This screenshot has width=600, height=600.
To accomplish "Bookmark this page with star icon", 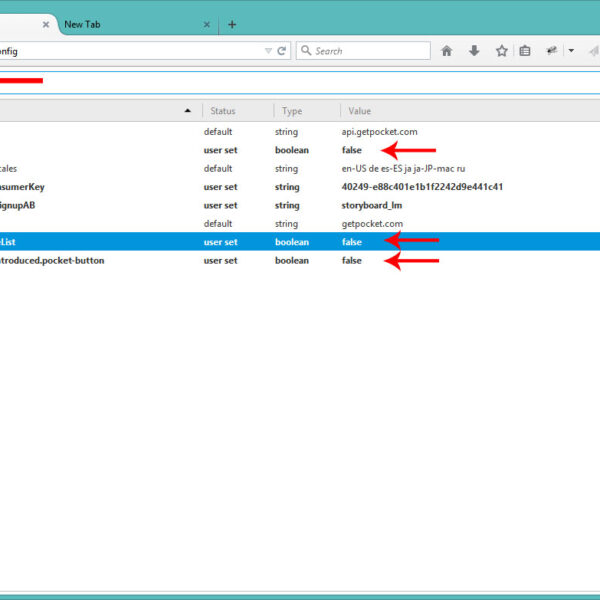I will (x=500, y=51).
